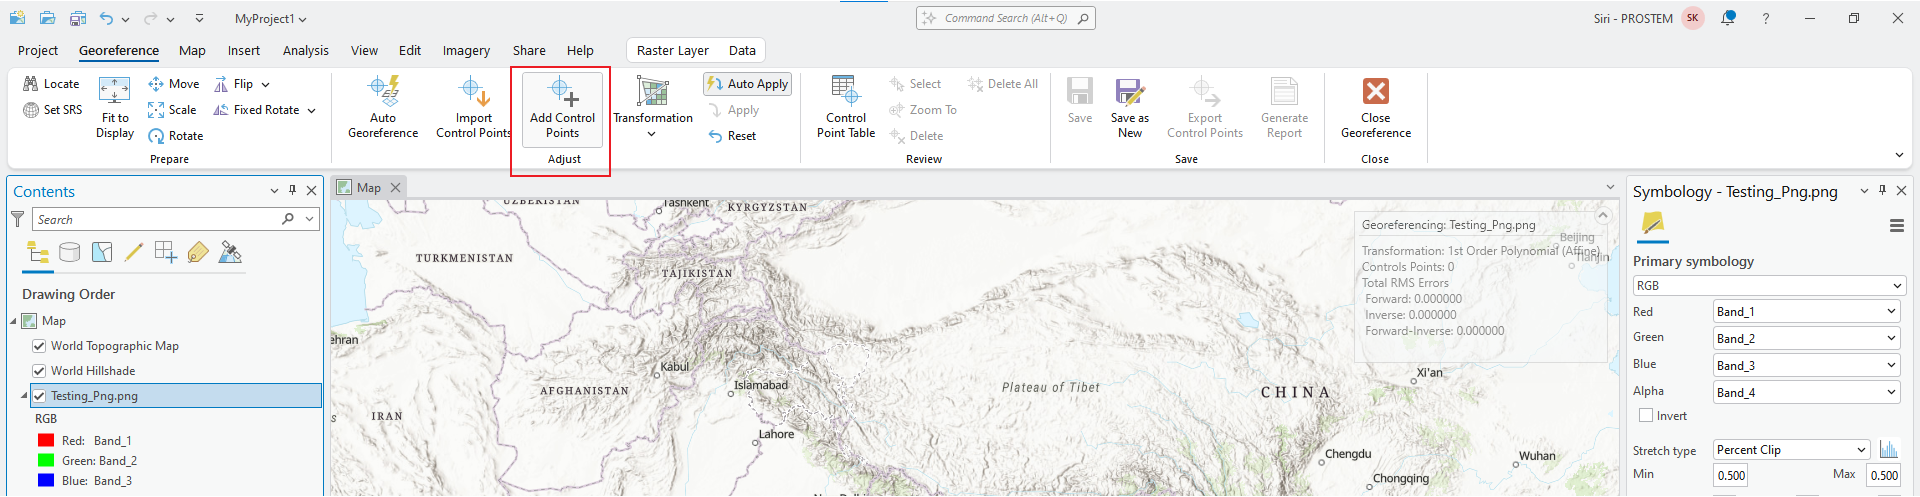Uncheck Testing_Png.png layer visibility
Screen dimensions: 1920x497
pos(39,396)
